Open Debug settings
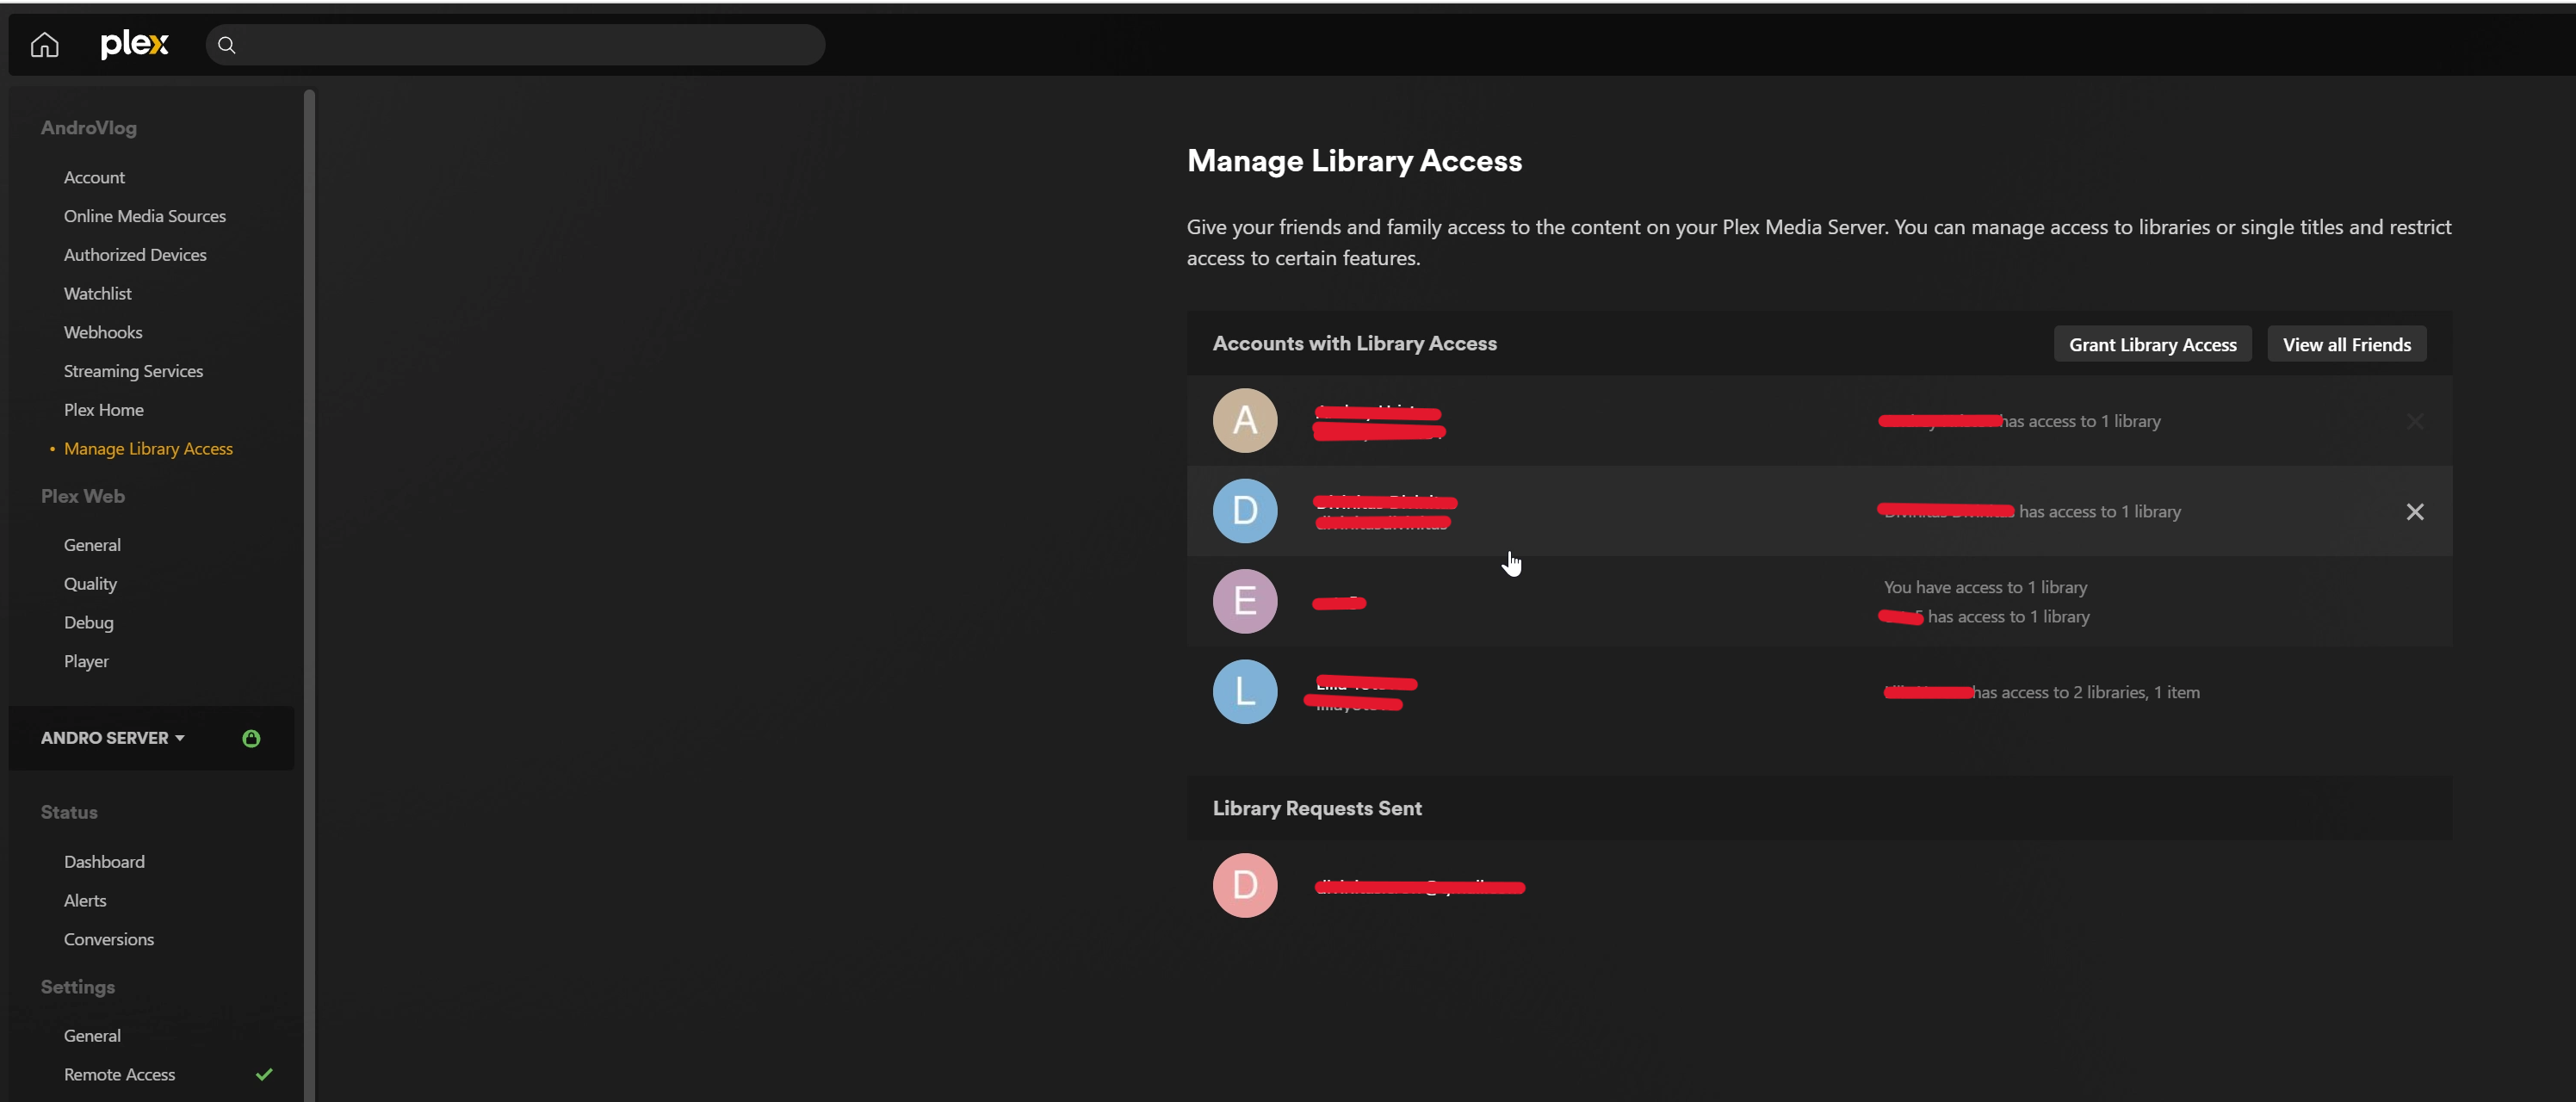The height and width of the screenshot is (1102, 2576). [89, 622]
